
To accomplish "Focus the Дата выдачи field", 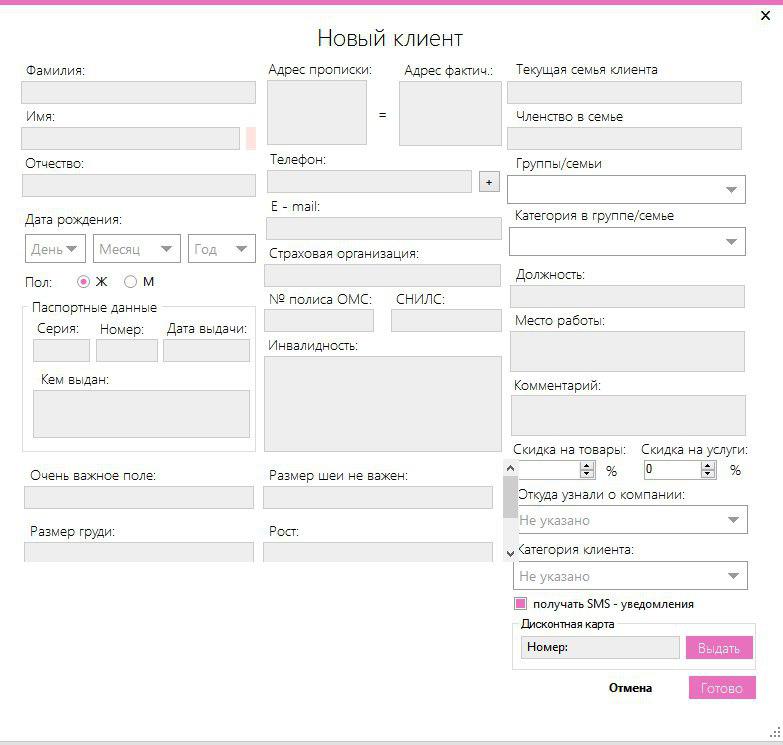I will (206, 351).
